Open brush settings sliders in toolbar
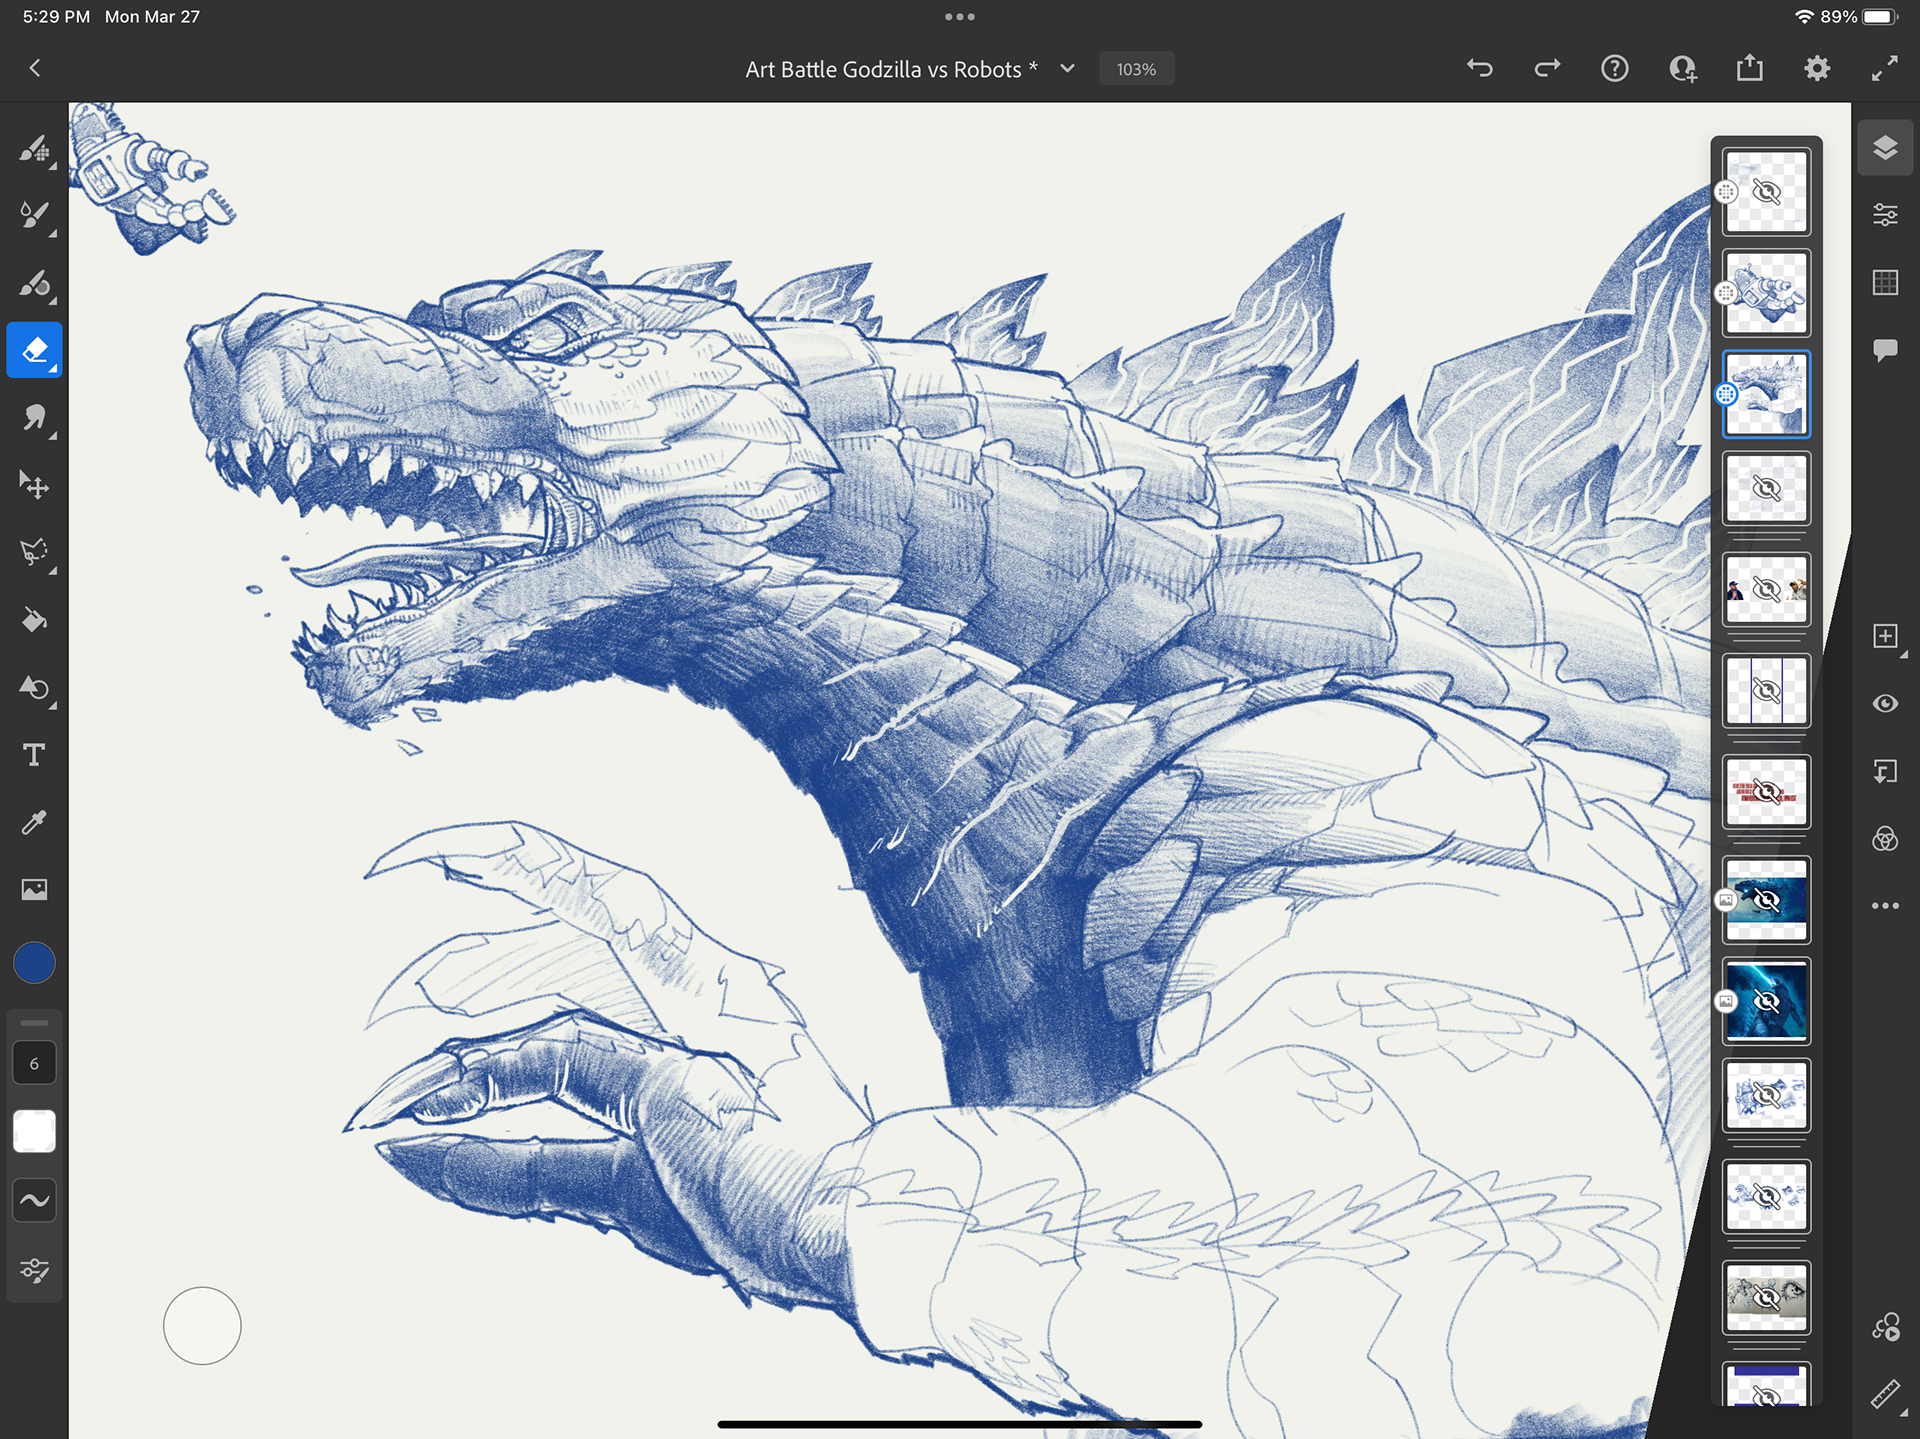The height and width of the screenshot is (1439, 1920). [34, 1270]
